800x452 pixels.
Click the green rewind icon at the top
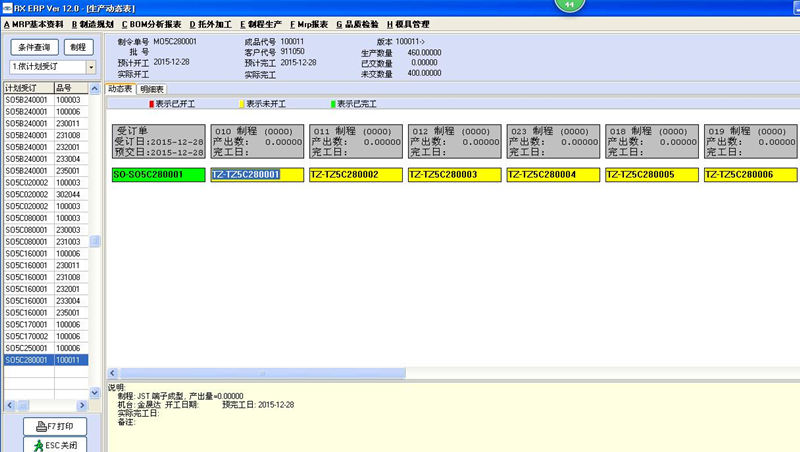click(569, 5)
